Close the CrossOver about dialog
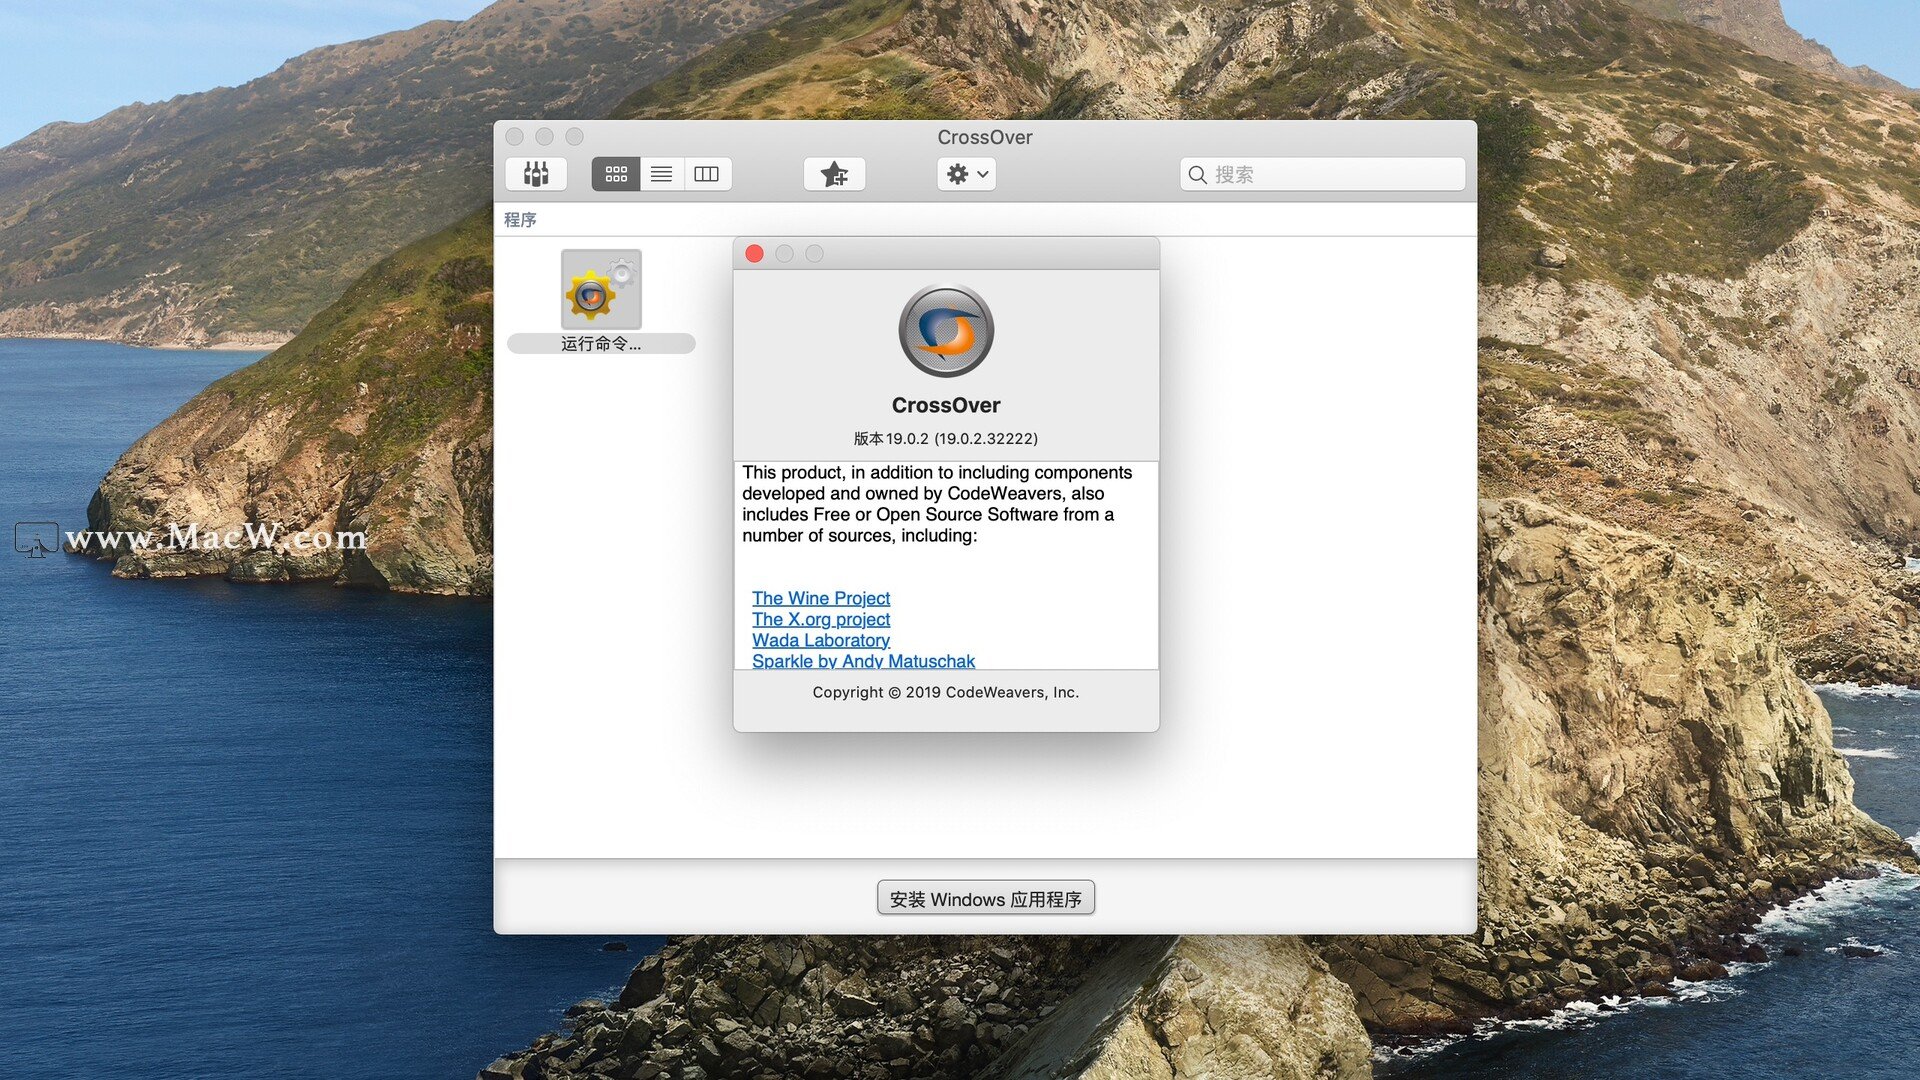1920x1080 pixels. pyautogui.click(x=755, y=254)
